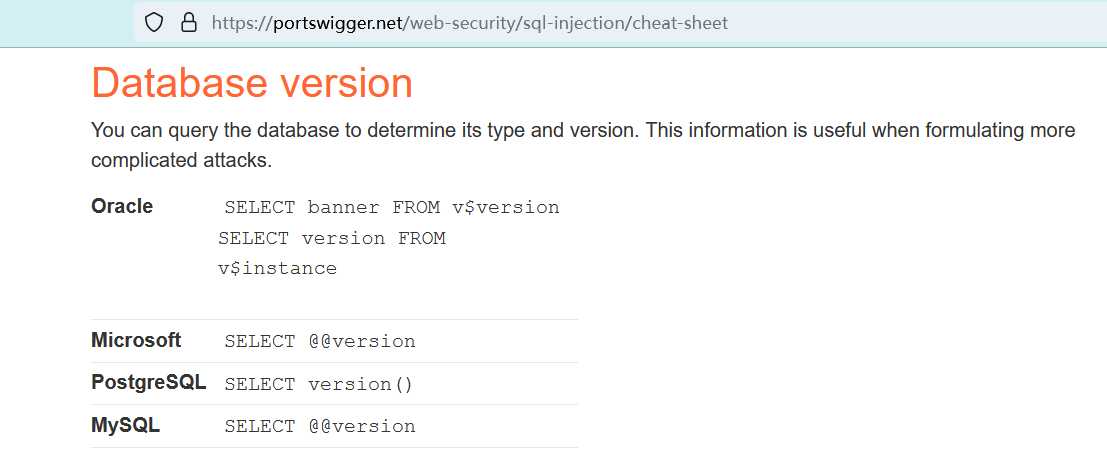
Task: Click the sentence starting "You can query"
Action: [x=582, y=130]
